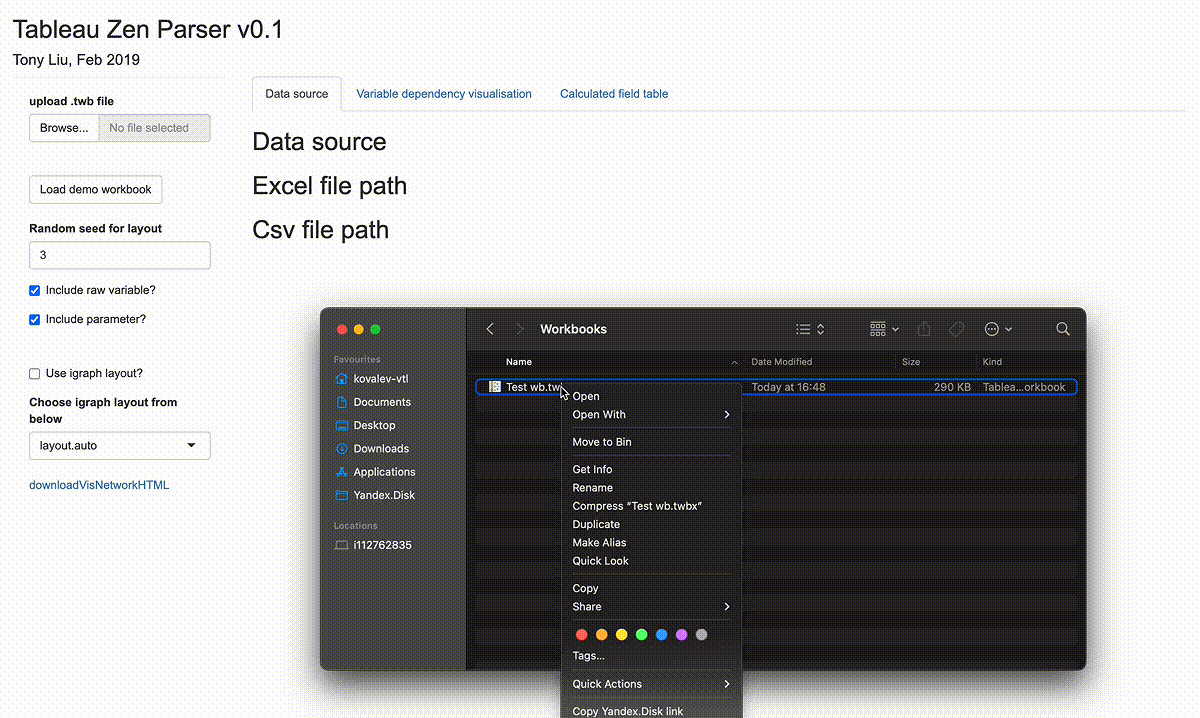Click the Browse... upload button
This screenshot has height=718, width=1200.
(x=64, y=128)
